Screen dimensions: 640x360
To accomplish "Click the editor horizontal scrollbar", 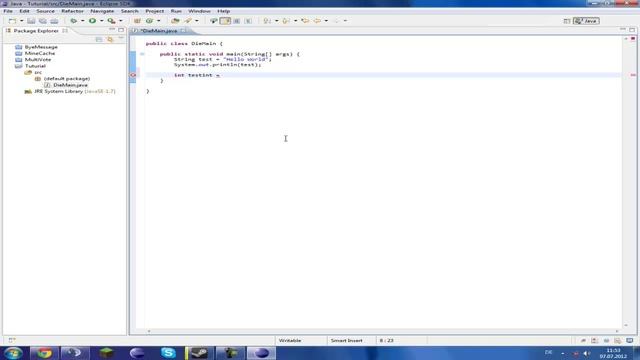I will [382, 331].
